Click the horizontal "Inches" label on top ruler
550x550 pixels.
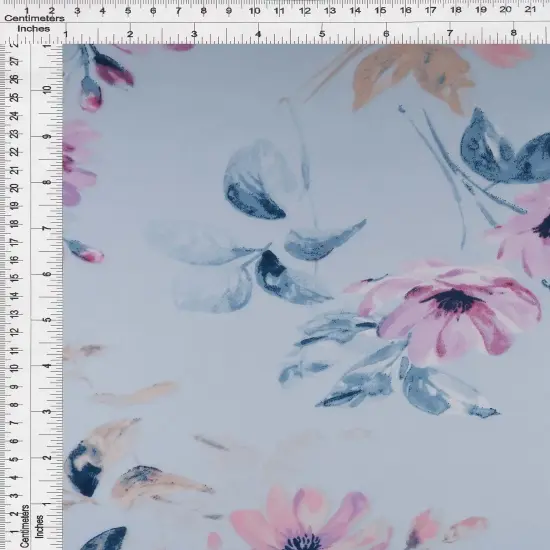tap(34, 29)
